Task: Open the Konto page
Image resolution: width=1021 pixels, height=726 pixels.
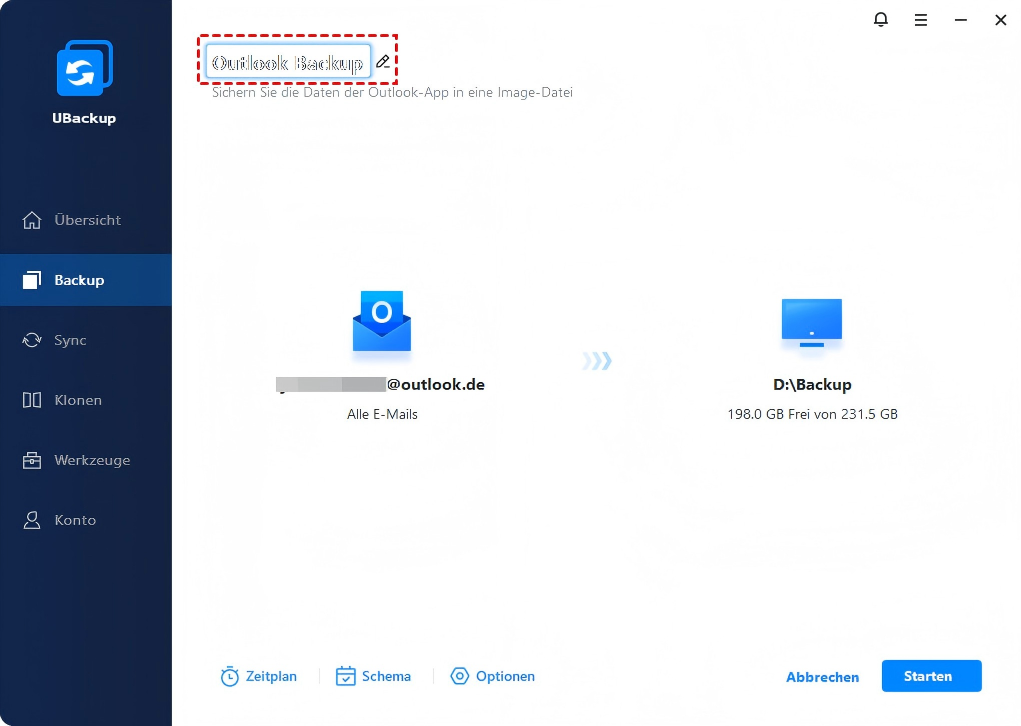Action: point(75,520)
